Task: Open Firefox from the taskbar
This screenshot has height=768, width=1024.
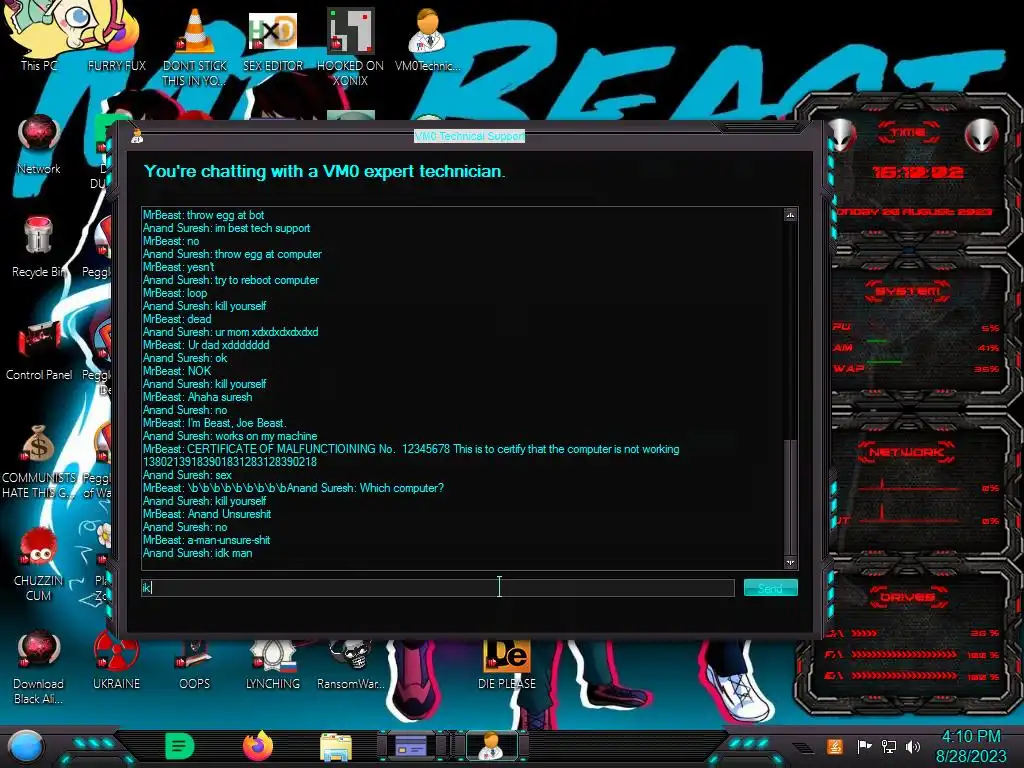Action: (x=258, y=746)
